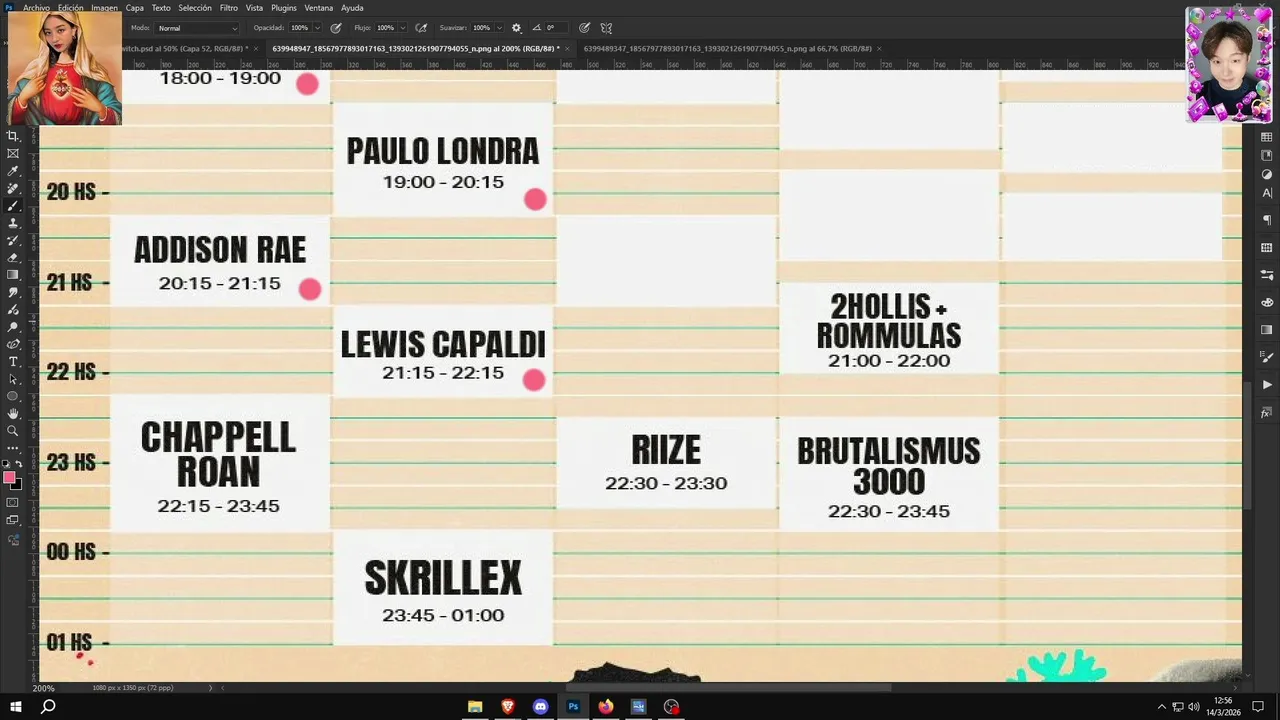This screenshot has width=1280, height=720.
Task: Select the Gradient tool
Action: [13, 274]
